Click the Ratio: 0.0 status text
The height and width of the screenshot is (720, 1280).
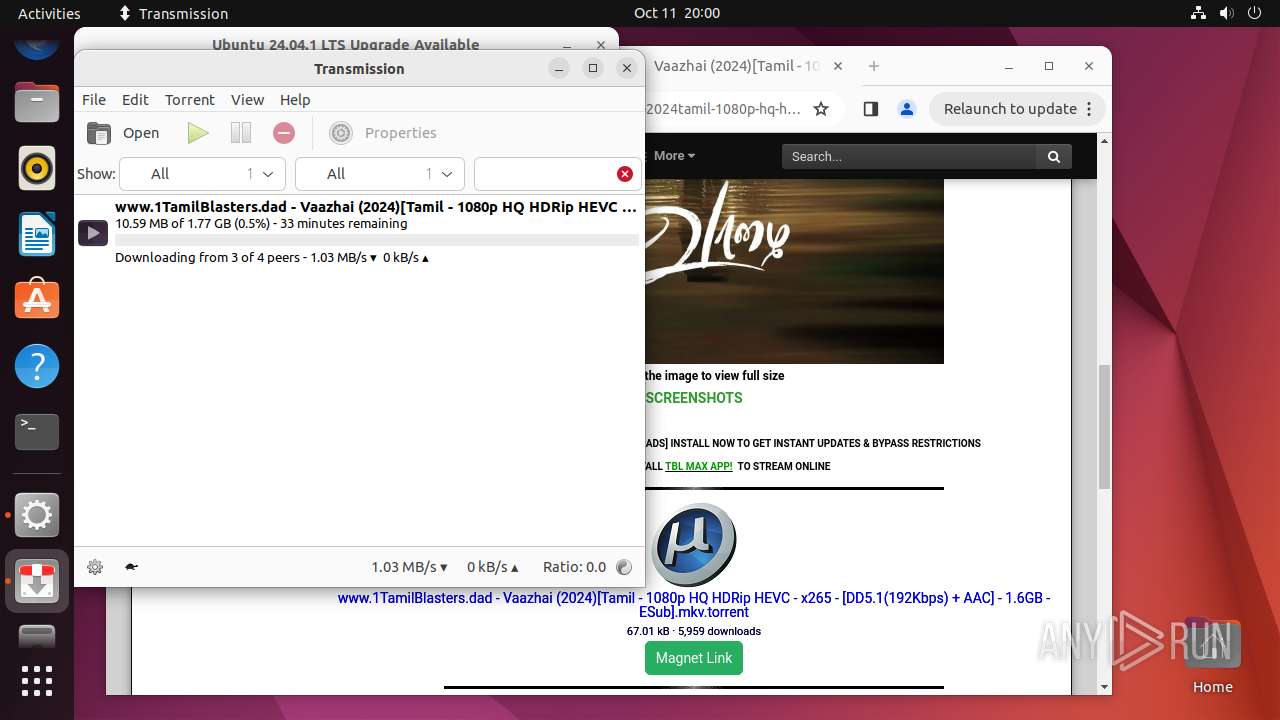(x=574, y=567)
